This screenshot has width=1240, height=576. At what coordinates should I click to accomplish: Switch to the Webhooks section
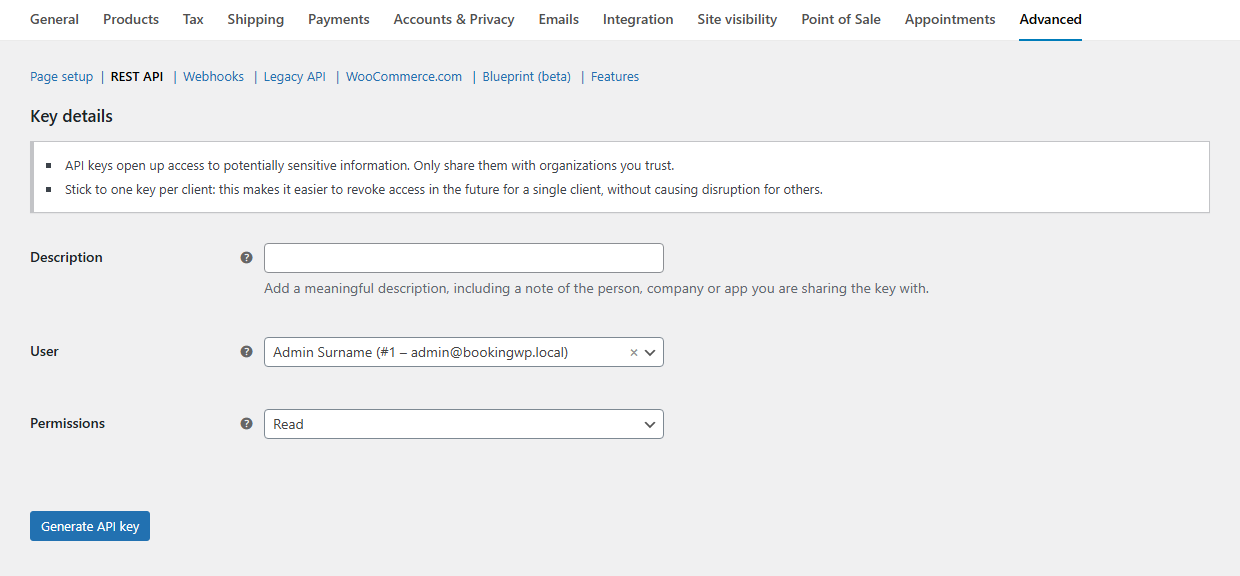(x=213, y=76)
